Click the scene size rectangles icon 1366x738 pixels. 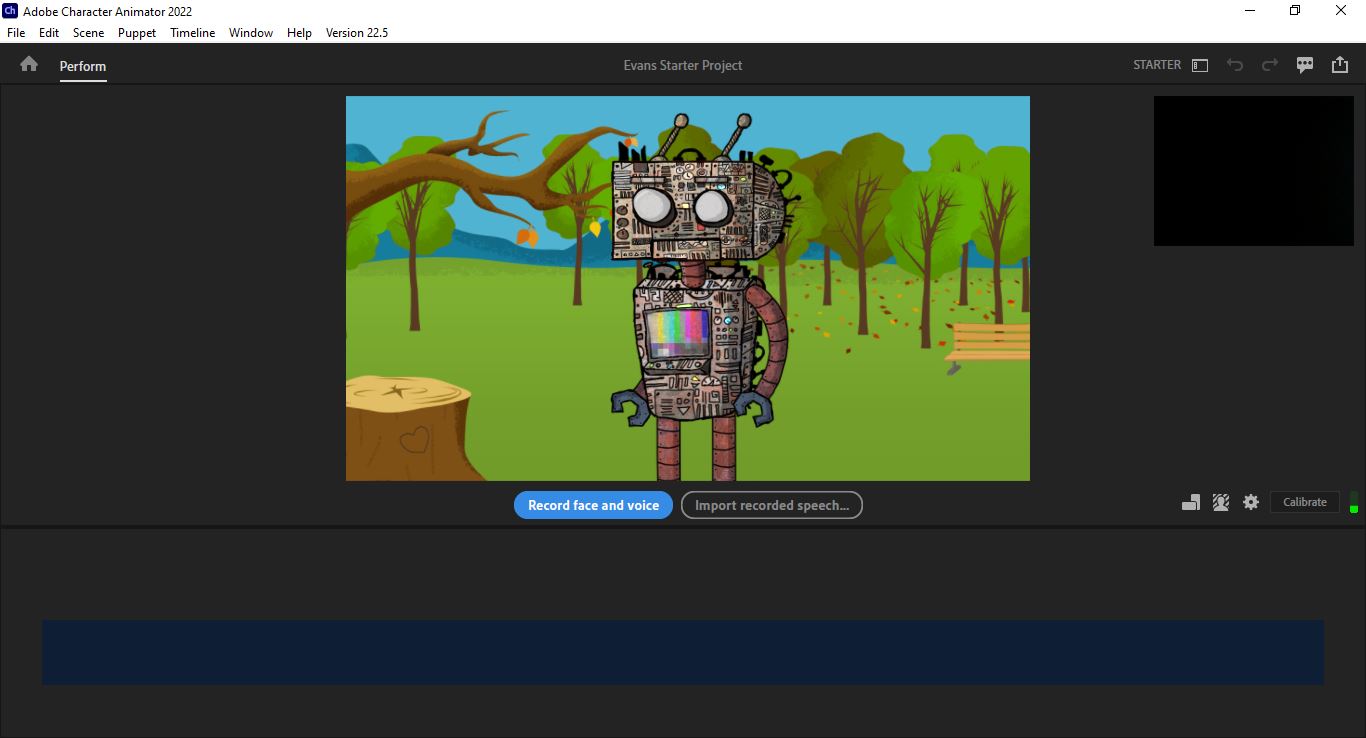pos(1191,502)
